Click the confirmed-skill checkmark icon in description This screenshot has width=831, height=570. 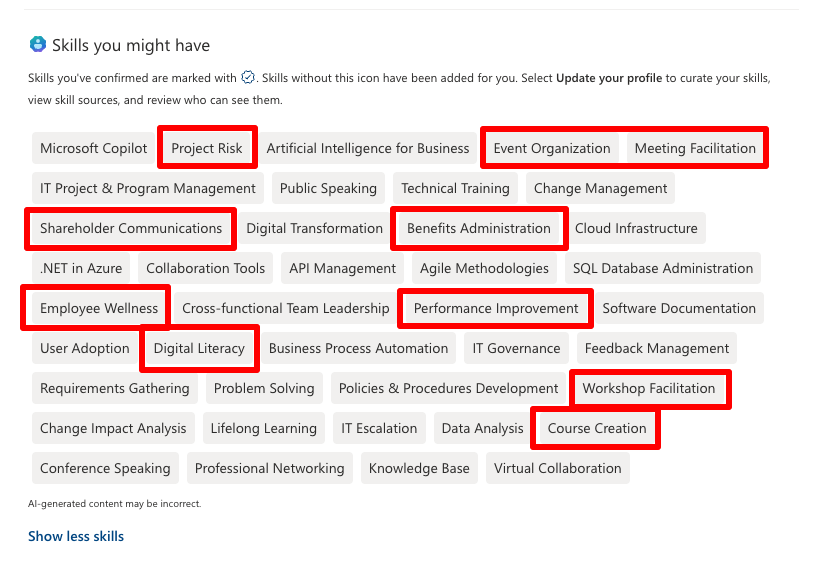[248, 77]
